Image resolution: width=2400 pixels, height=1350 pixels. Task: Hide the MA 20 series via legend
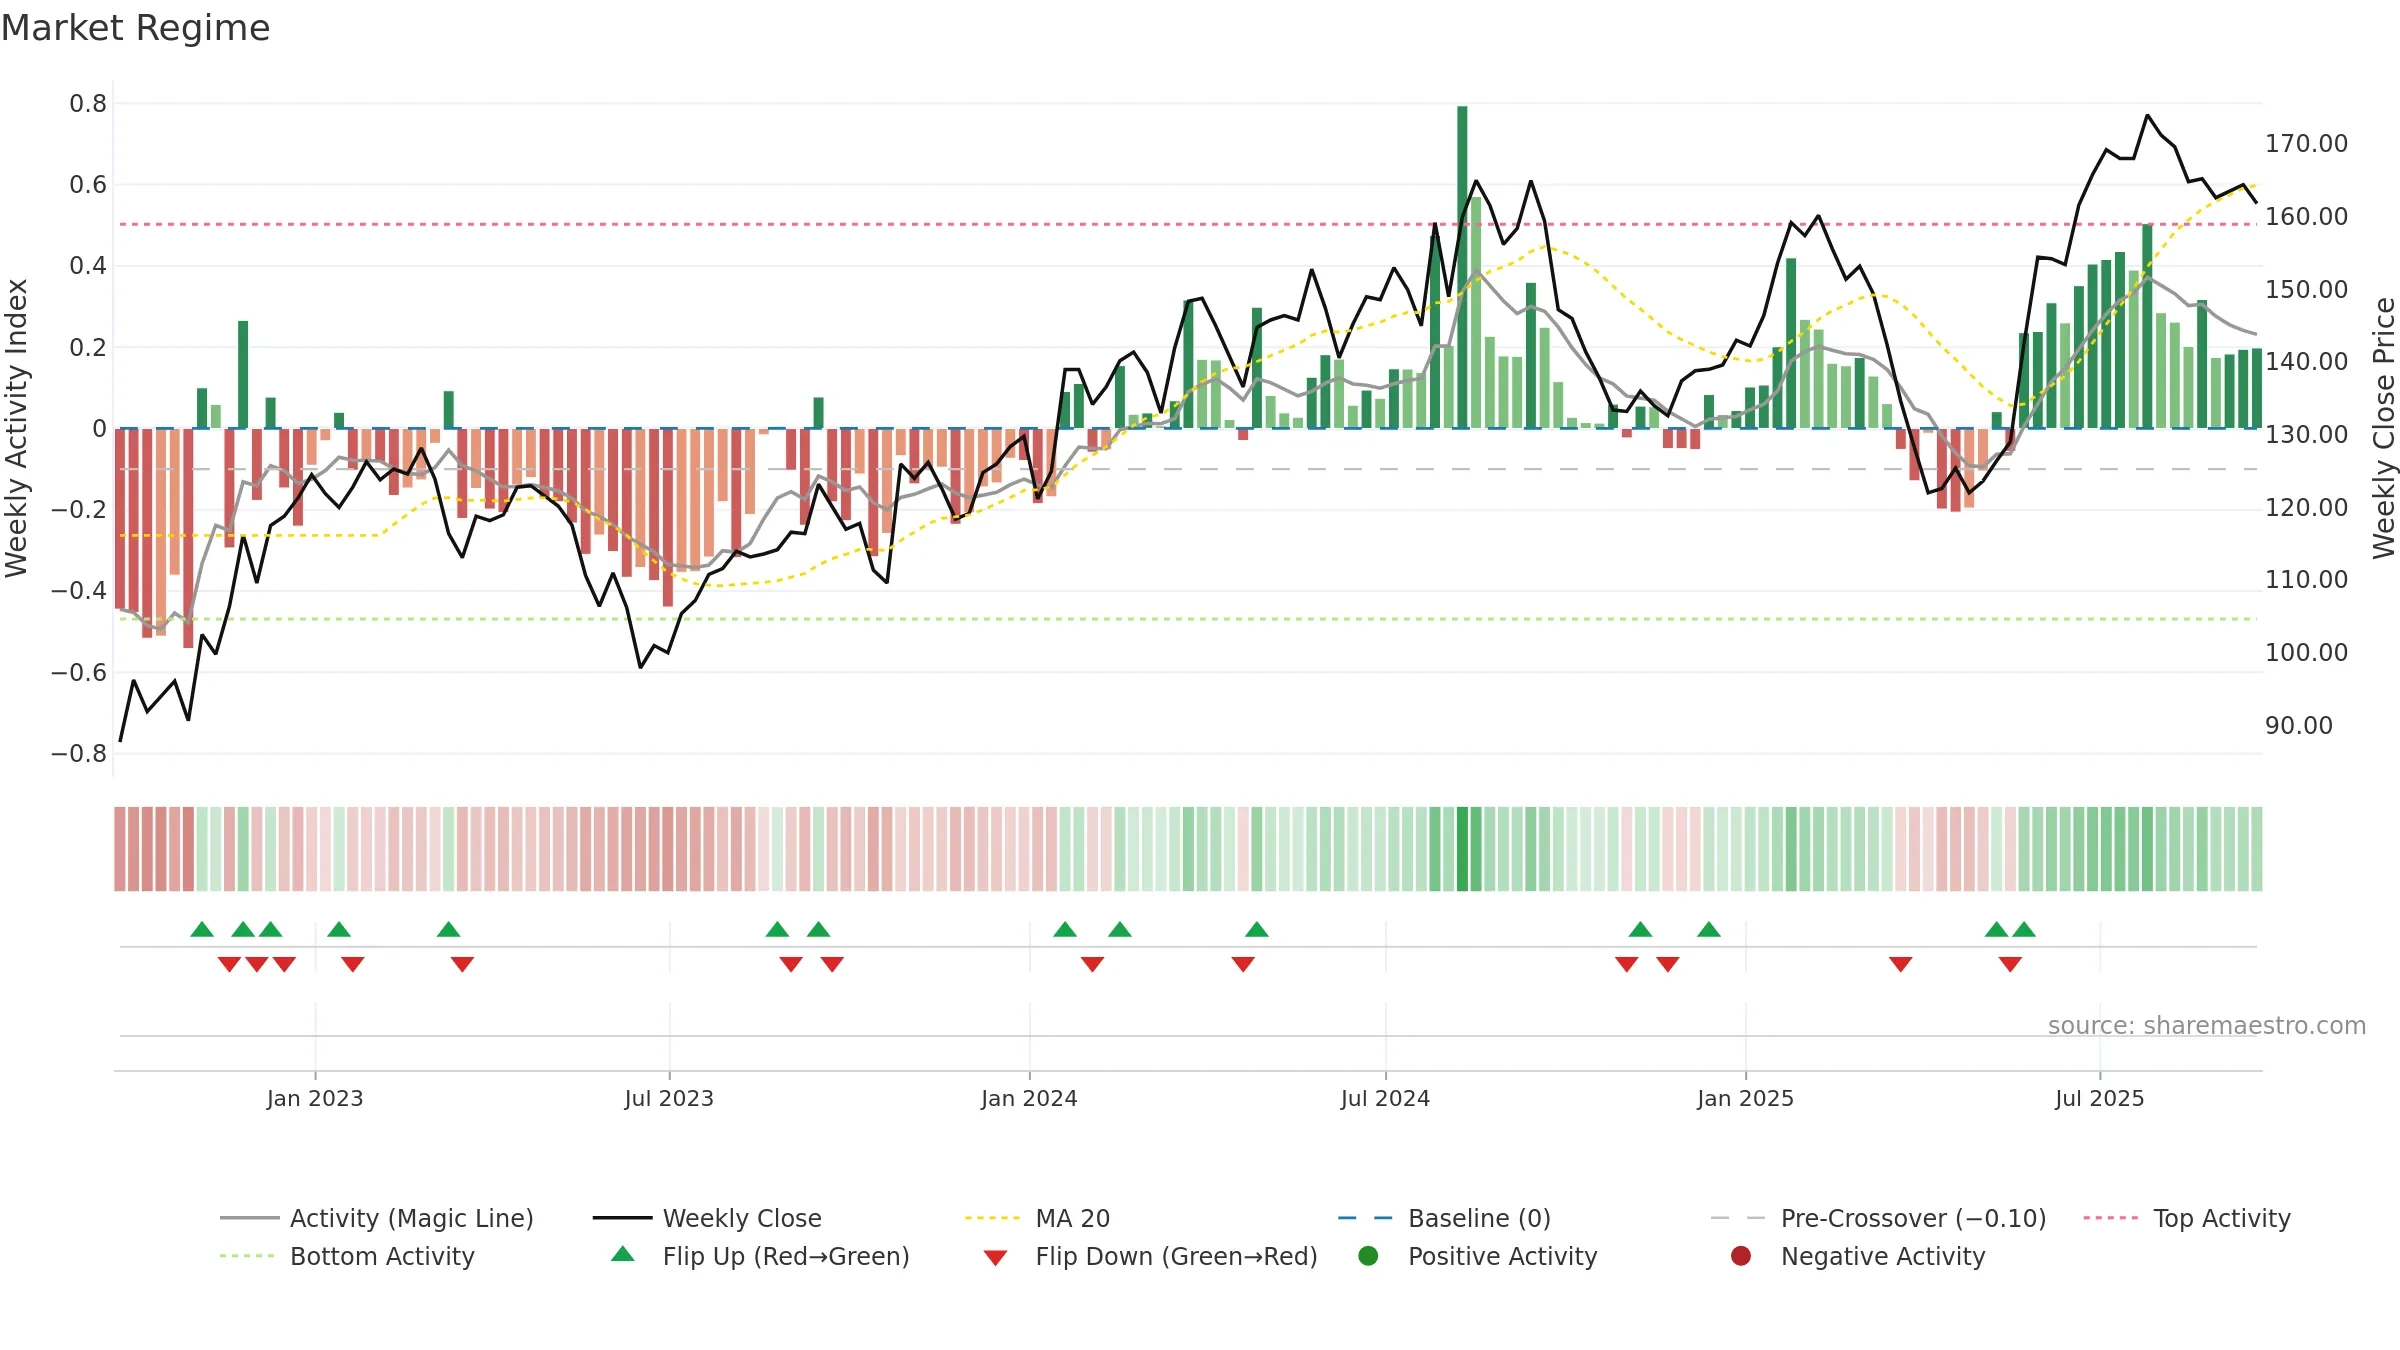pos(1037,1218)
